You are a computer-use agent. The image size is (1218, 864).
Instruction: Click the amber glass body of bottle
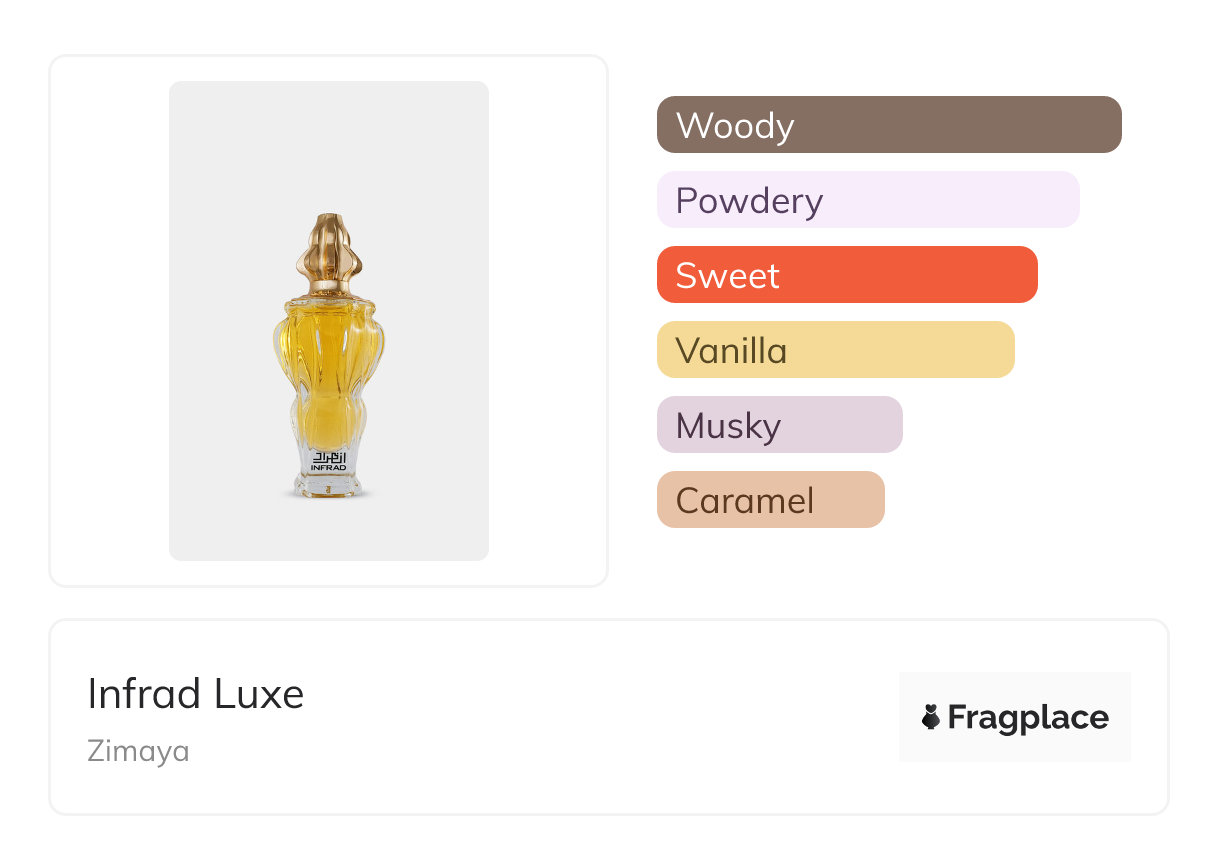pyautogui.click(x=328, y=370)
